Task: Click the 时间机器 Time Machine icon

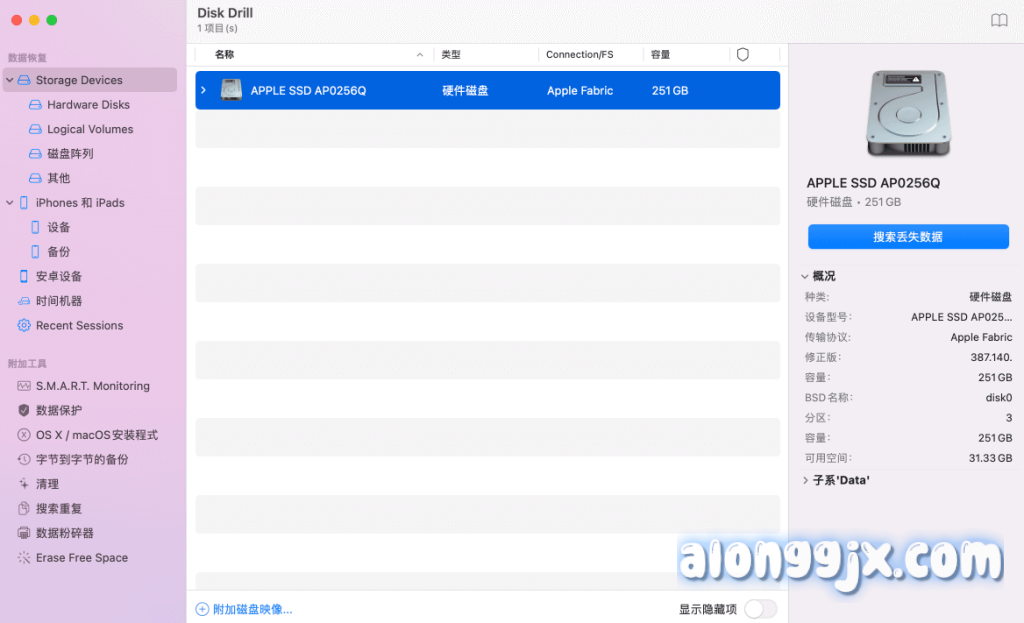Action: (x=24, y=301)
